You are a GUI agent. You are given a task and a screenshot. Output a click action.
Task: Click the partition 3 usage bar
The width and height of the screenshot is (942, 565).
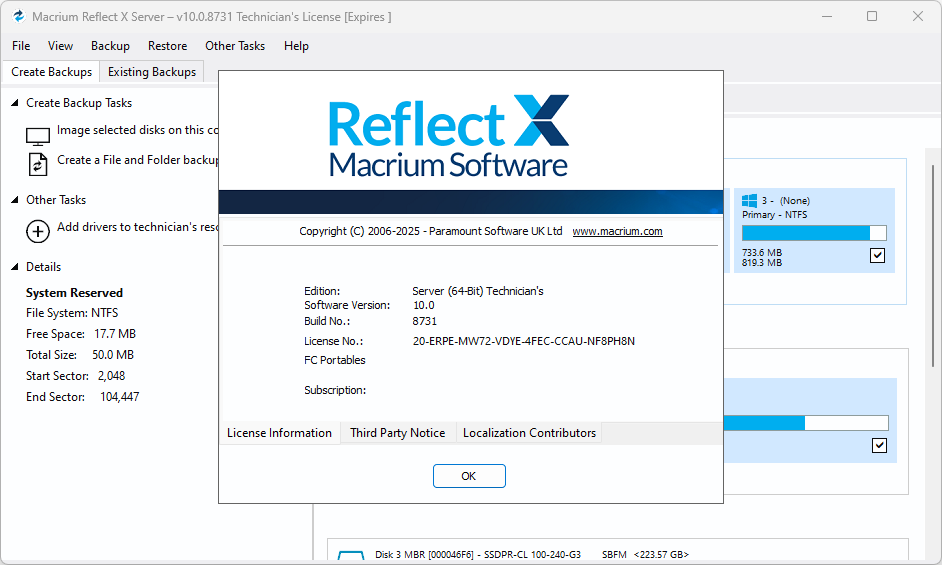[x=814, y=233]
